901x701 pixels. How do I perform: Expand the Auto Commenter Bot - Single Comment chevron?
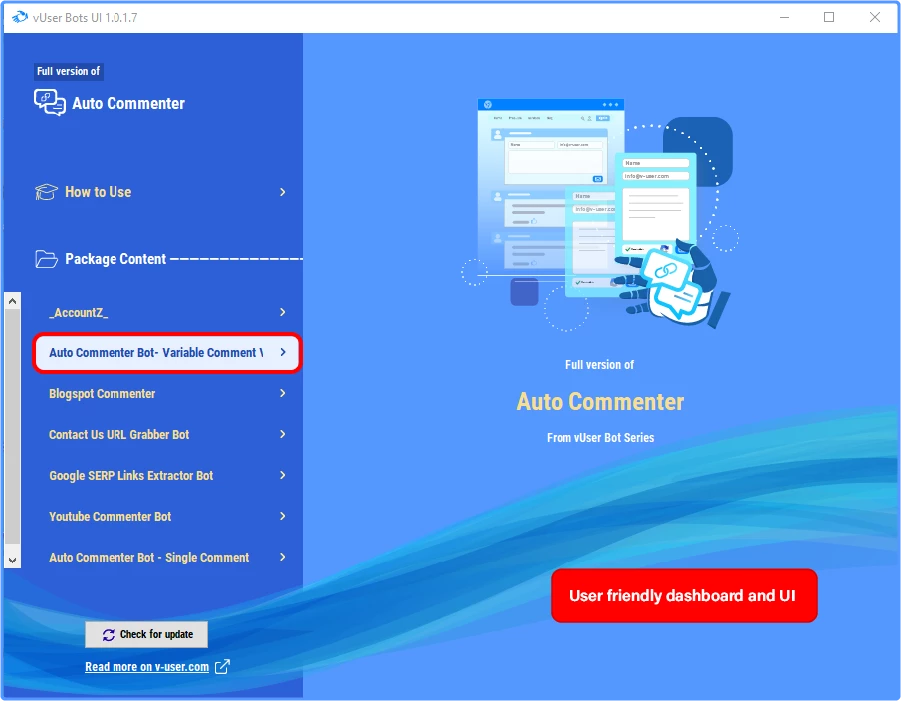coord(283,557)
